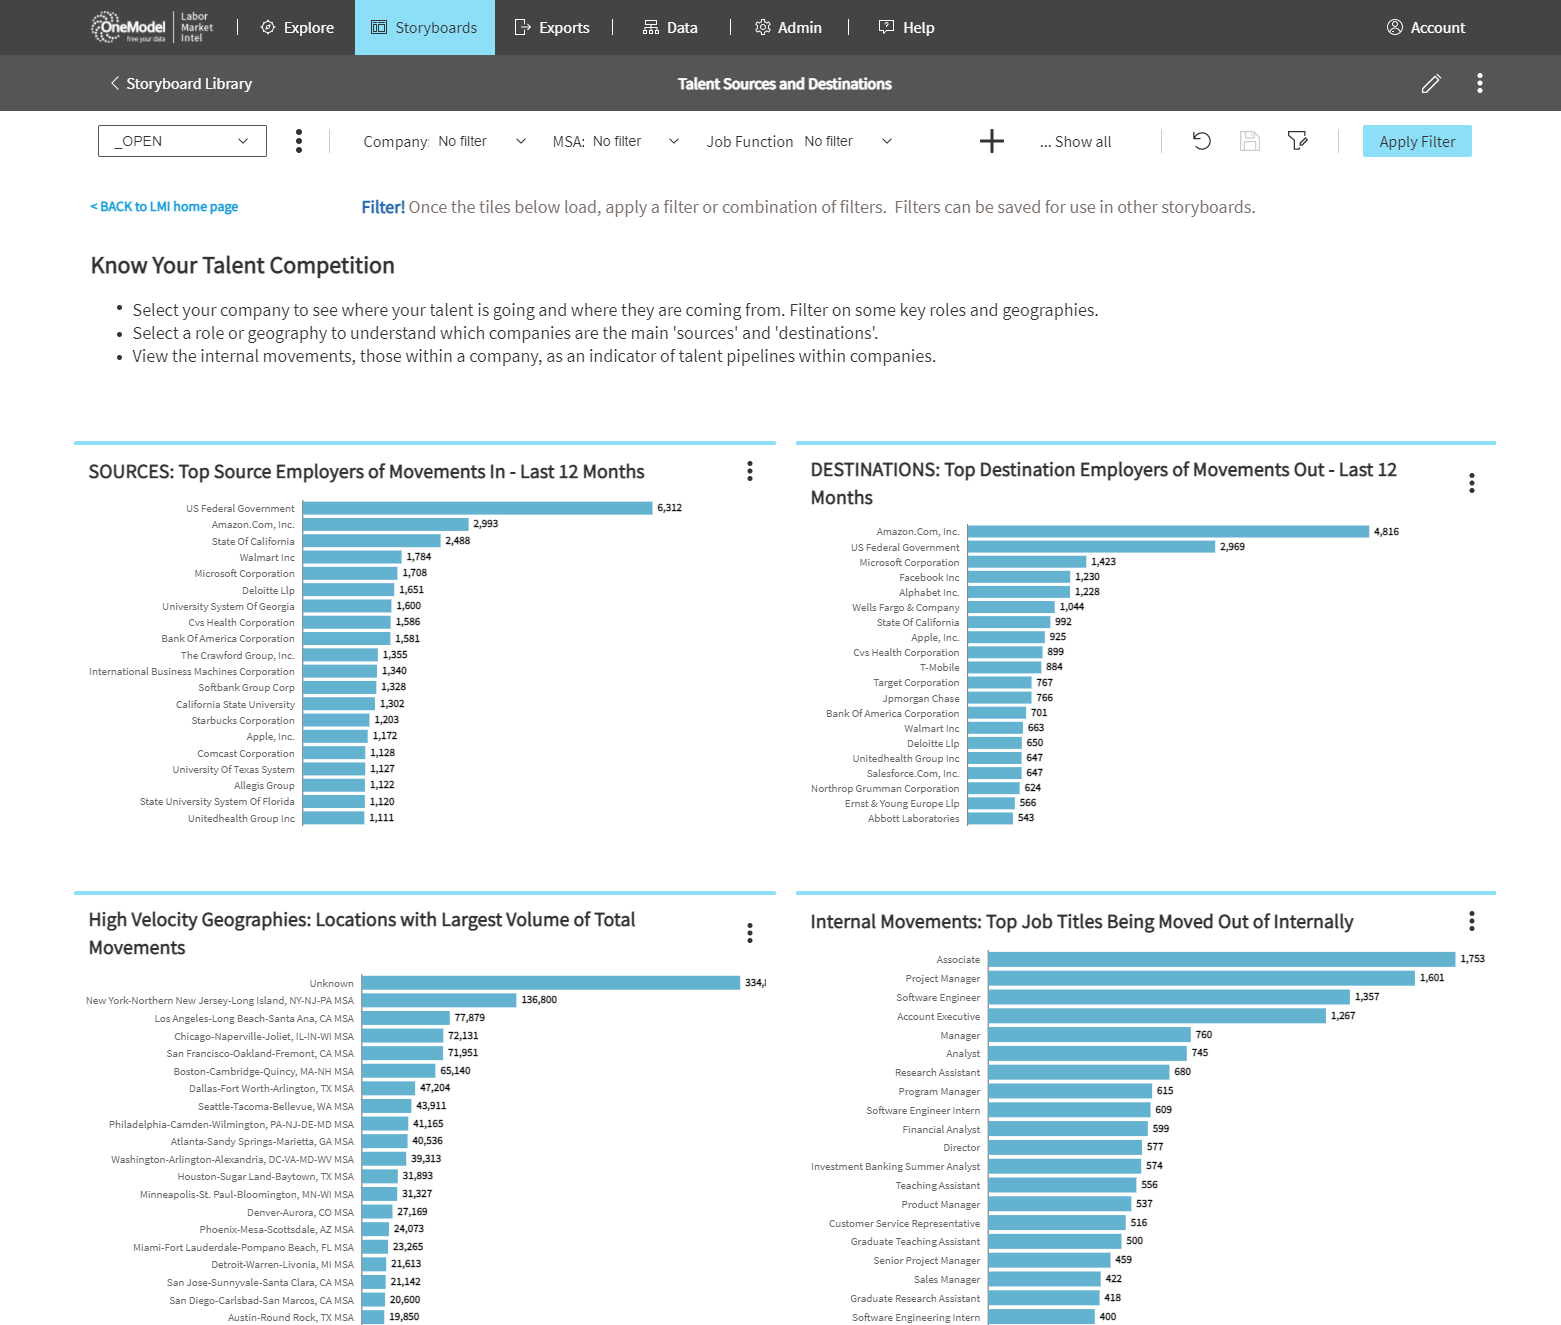Click the plus icon to add filter
Viewport: 1561px width, 1325px height.
pyautogui.click(x=991, y=141)
